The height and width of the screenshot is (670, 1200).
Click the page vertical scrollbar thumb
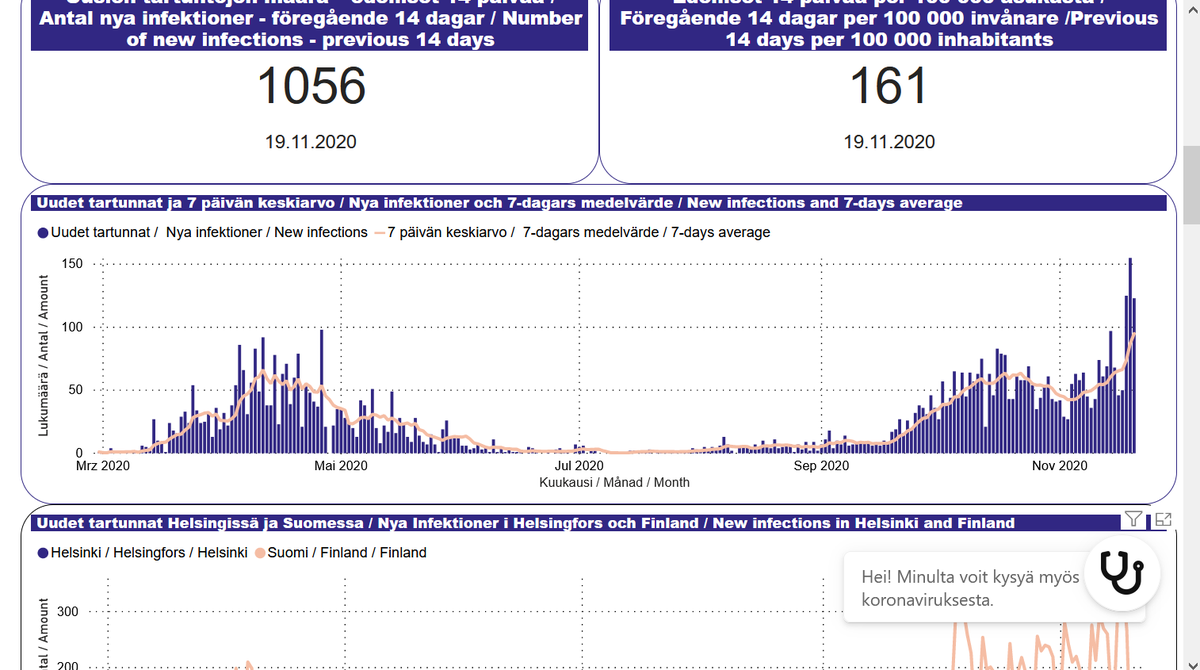point(1191,185)
